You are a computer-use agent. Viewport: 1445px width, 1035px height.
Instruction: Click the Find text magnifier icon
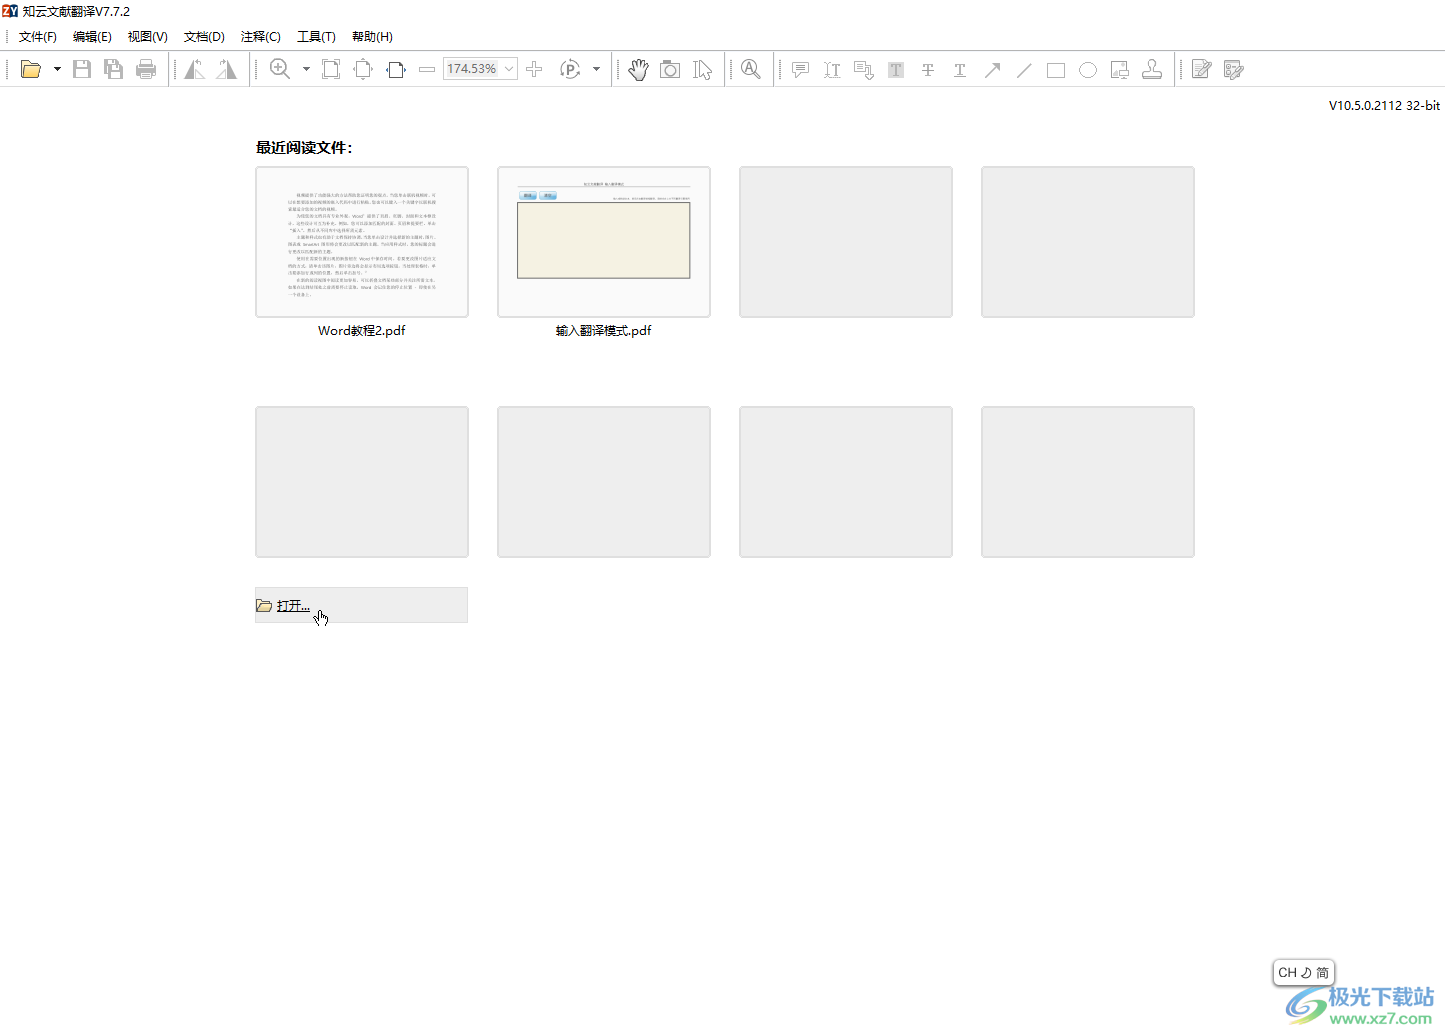751,69
